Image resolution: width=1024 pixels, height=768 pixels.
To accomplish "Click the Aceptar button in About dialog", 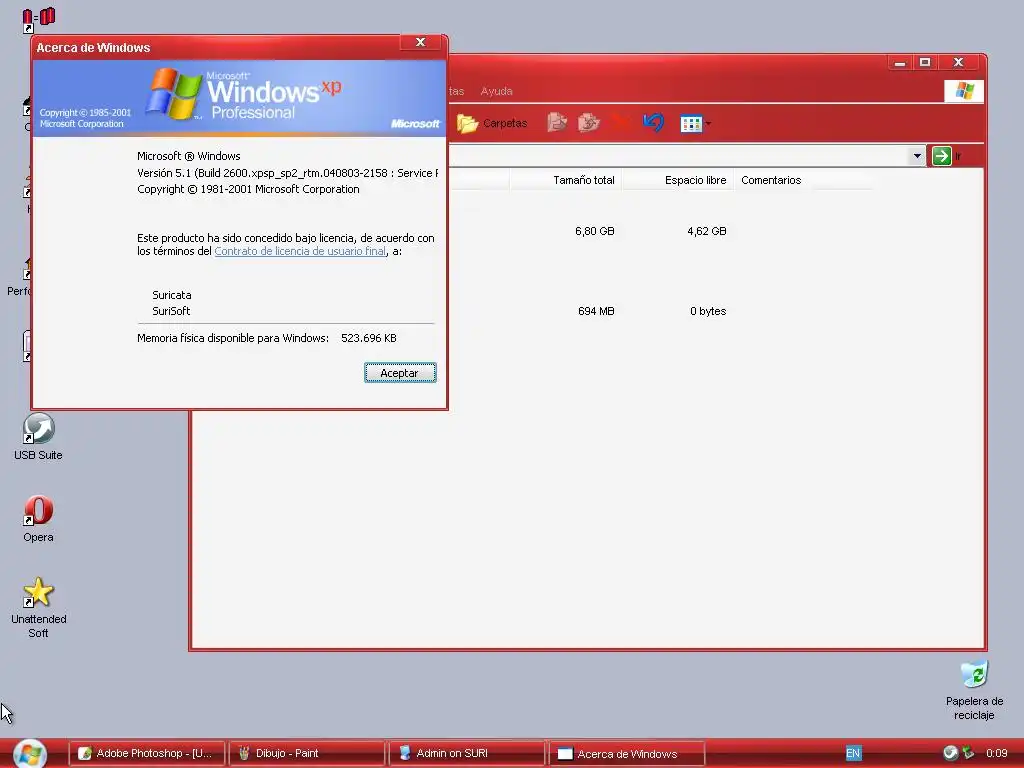I will [x=400, y=372].
